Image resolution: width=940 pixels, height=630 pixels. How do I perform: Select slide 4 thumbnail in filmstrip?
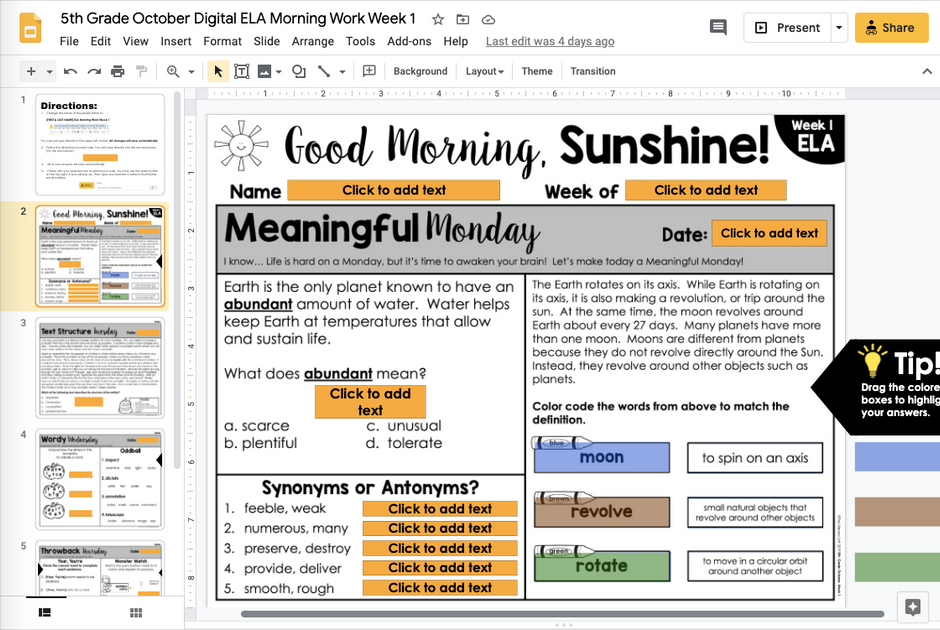(x=99, y=474)
